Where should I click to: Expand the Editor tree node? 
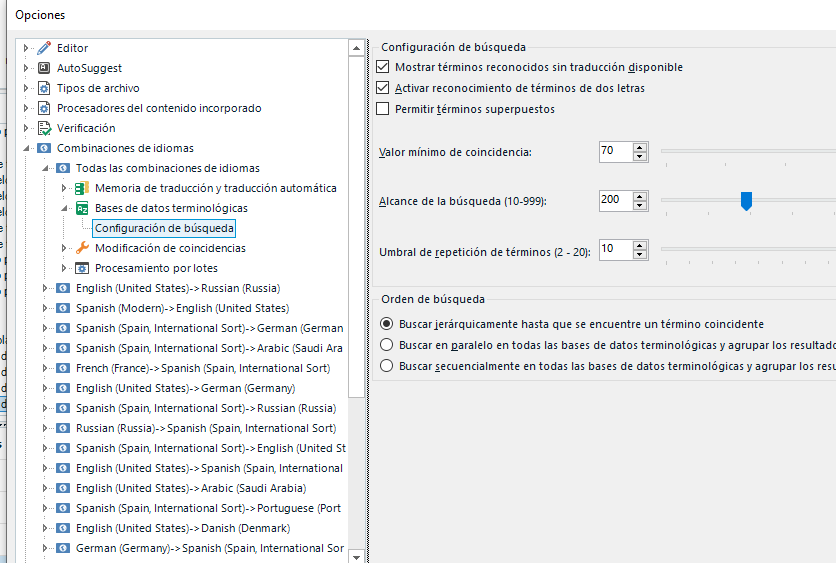(x=26, y=48)
